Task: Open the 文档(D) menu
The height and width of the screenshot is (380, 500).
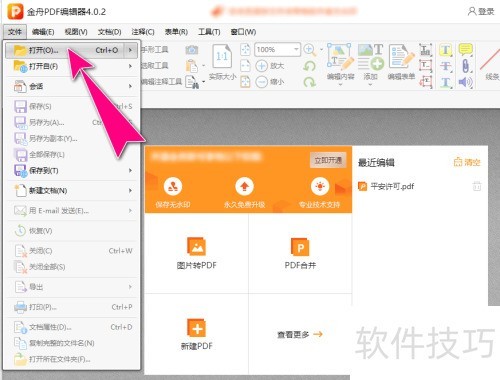Action: coord(109,32)
